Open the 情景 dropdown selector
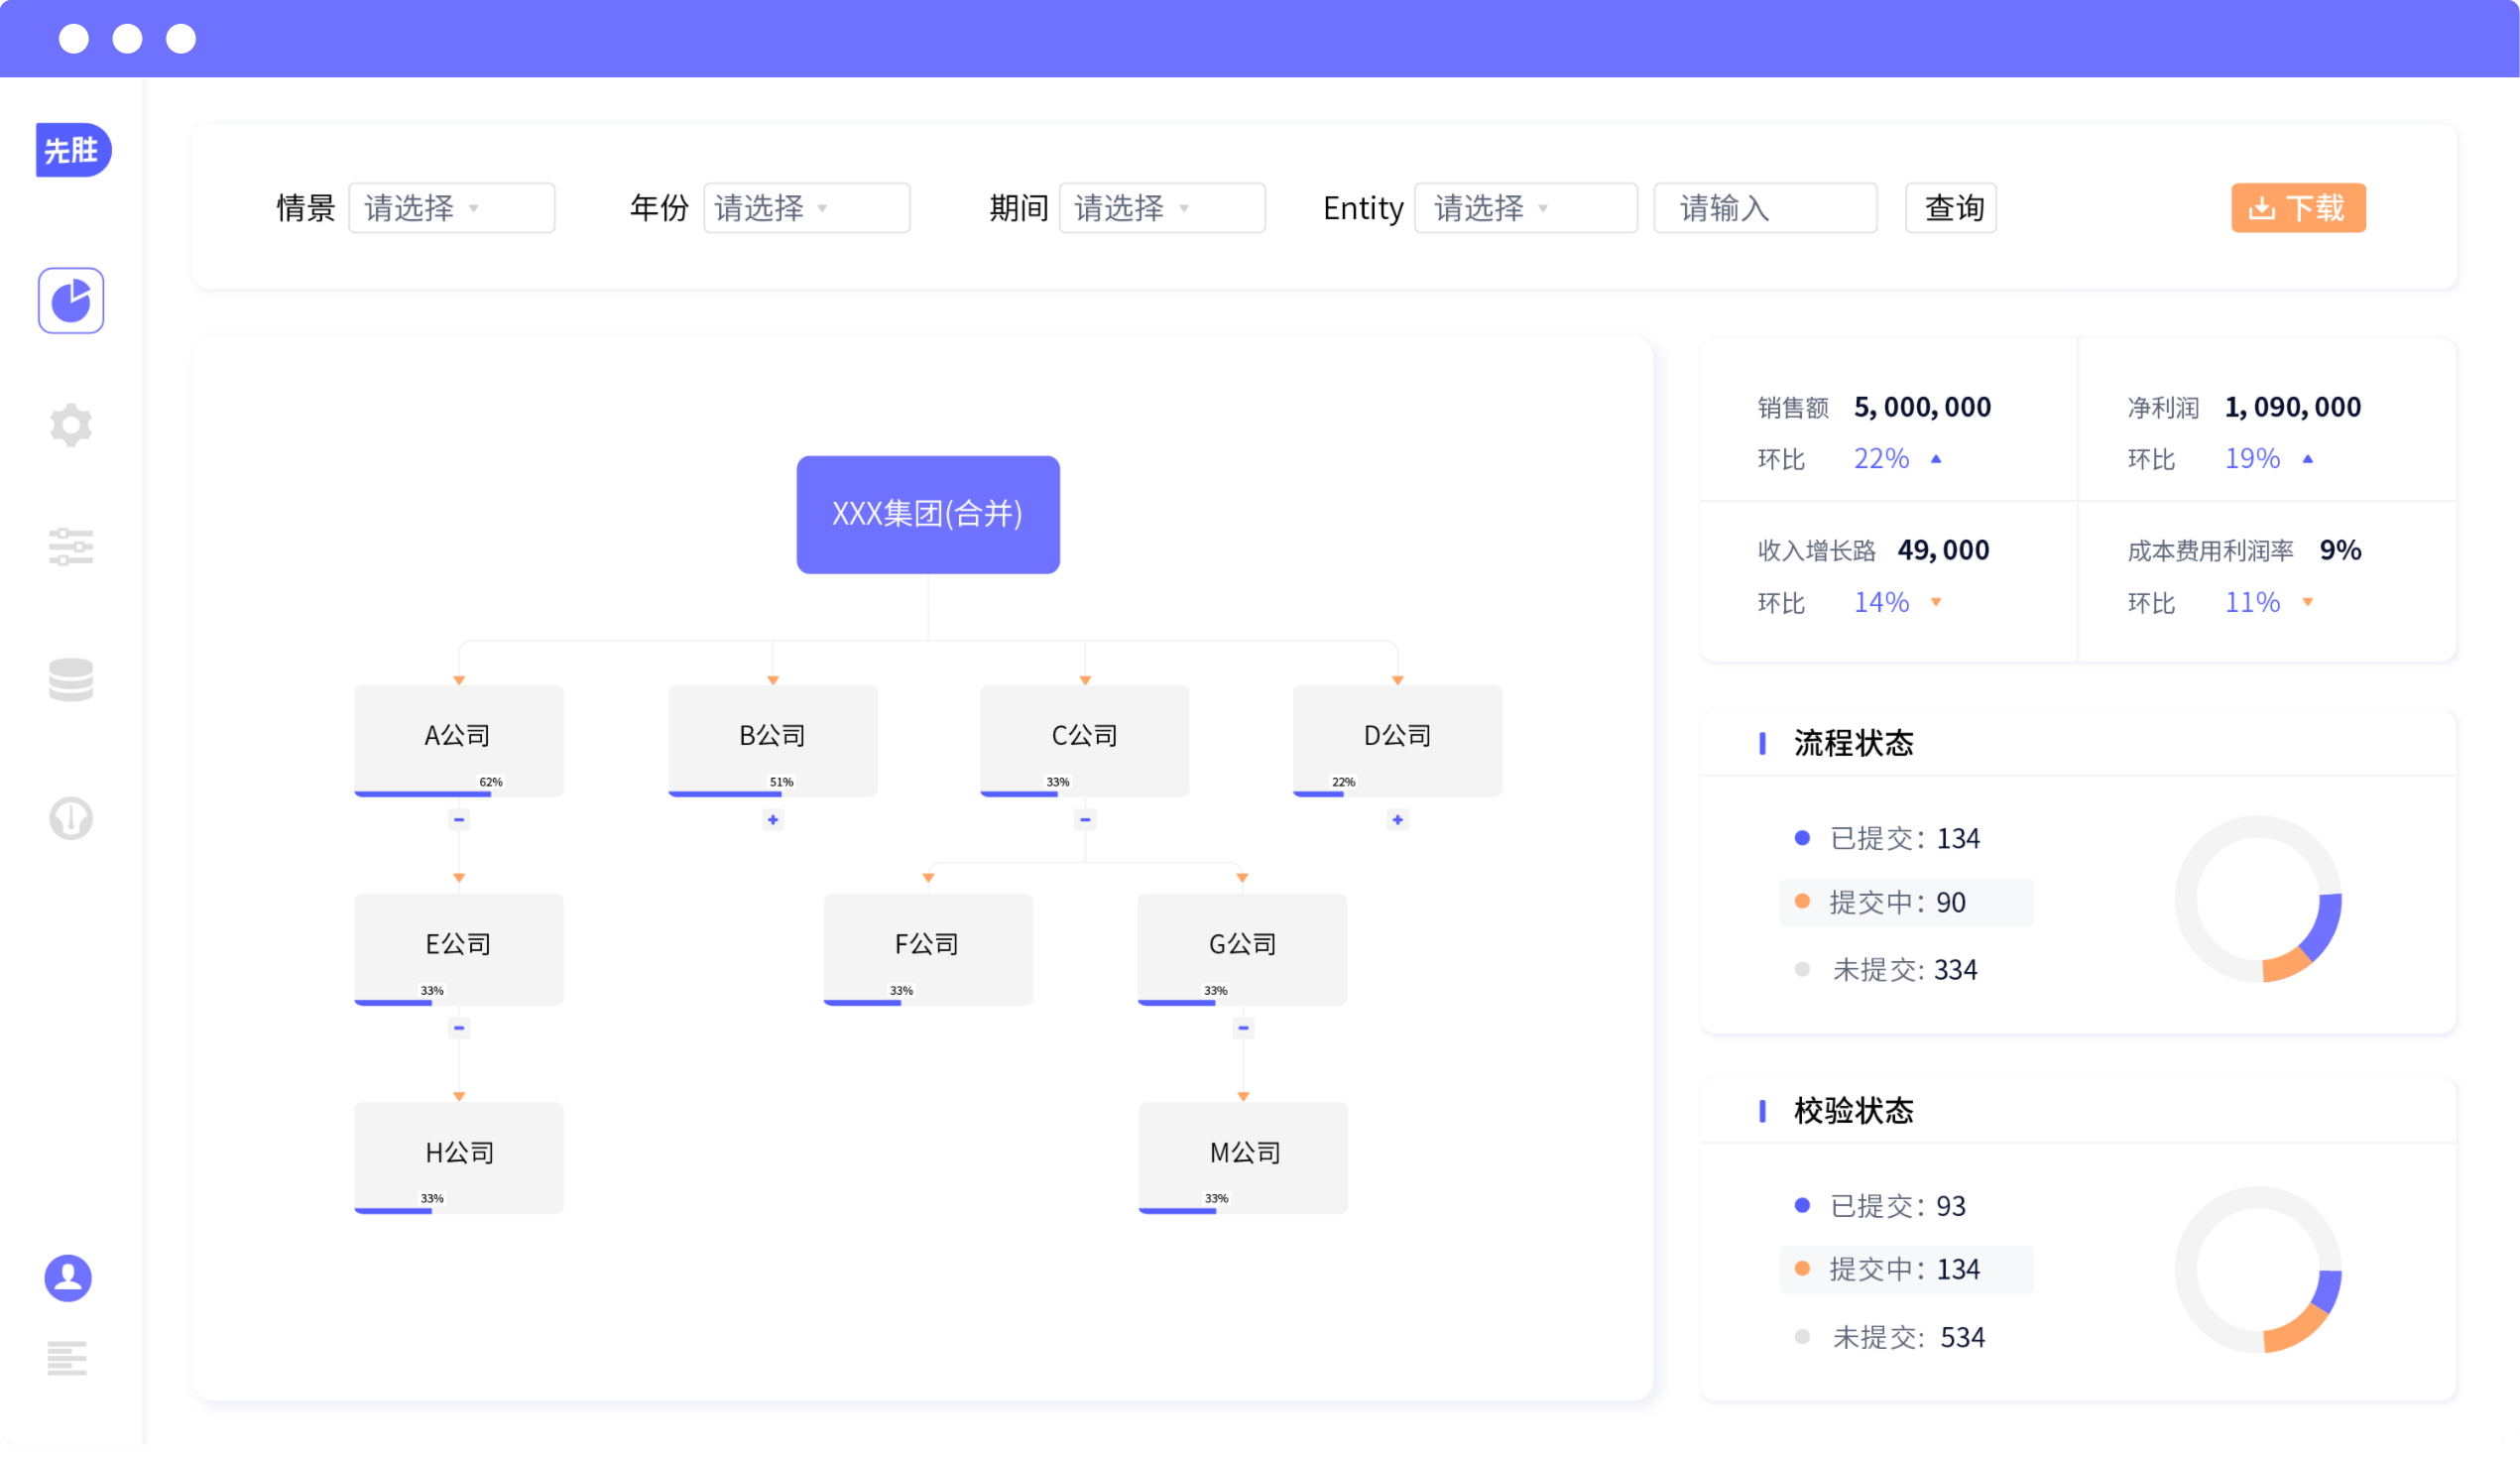The image size is (2520, 1458). click(451, 208)
